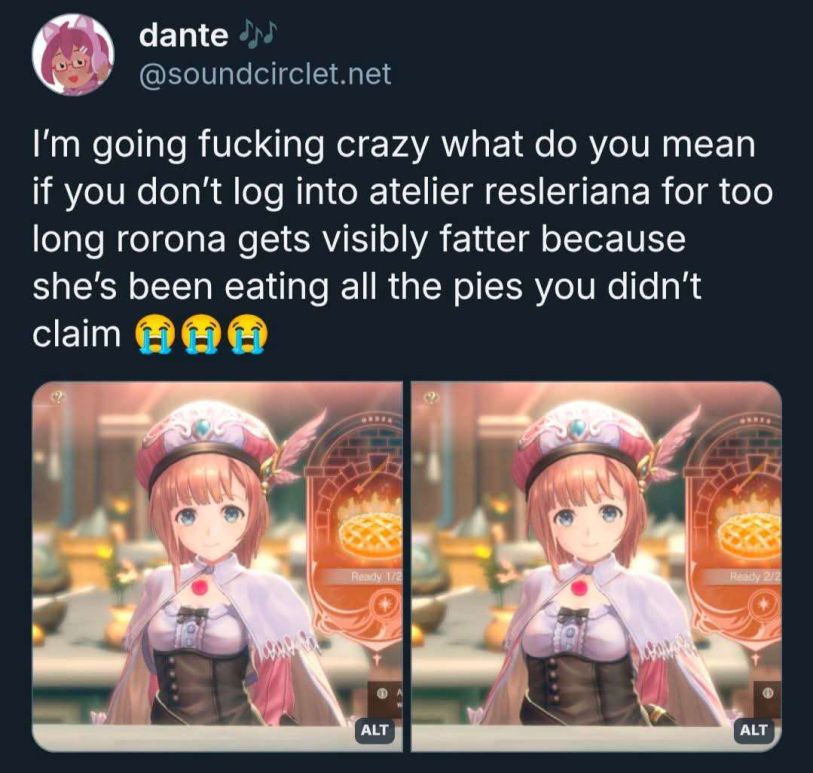Image resolution: width=813 pixels, height=773 pixels.
Task: Open the @soundcirclet.net handle link
Action: [x=264, y=74]
